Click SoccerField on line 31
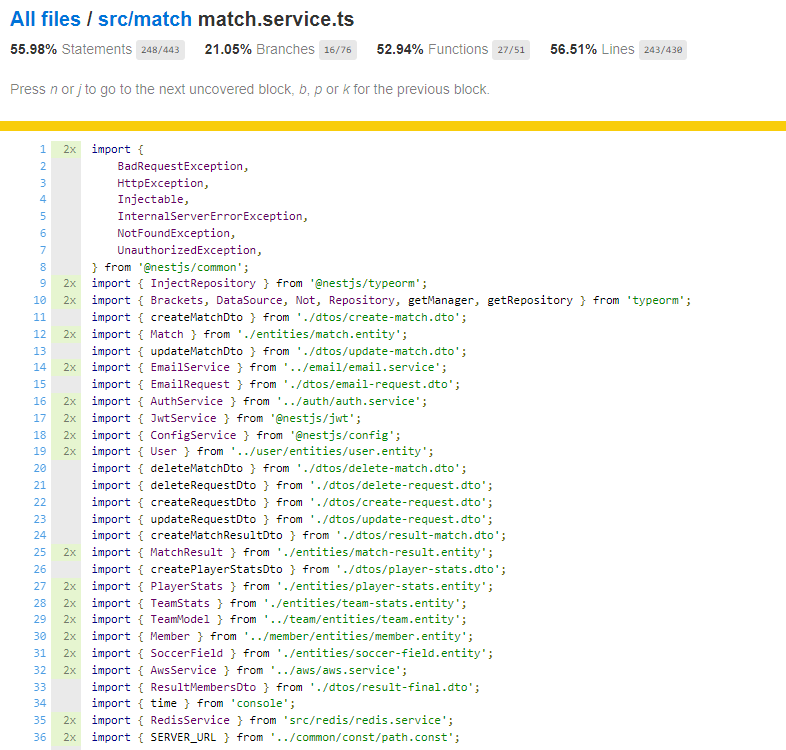The width and height of the screenshot is (786, 750). tap(186, 654)
